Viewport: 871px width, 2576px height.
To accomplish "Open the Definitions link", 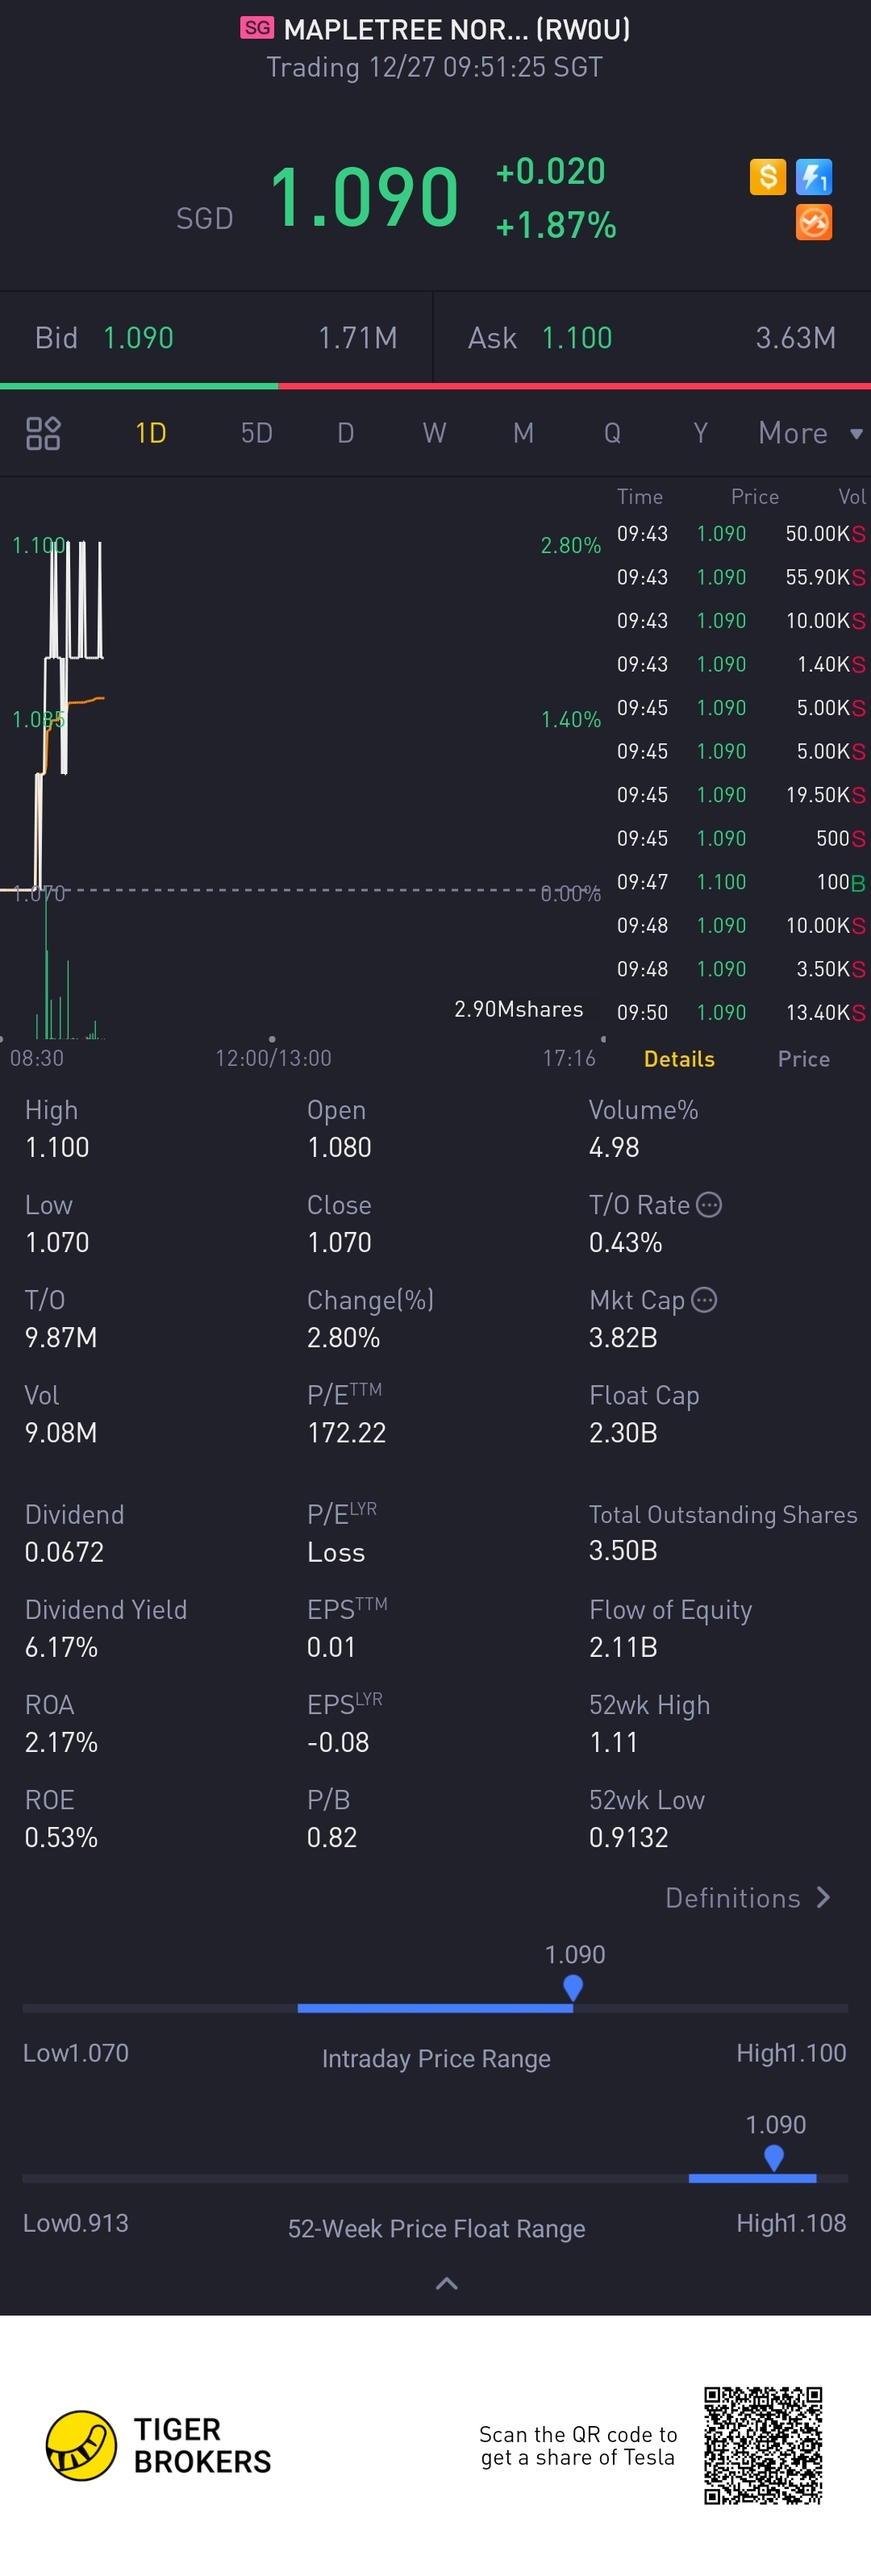I will pyautogui.click(x=748, y=1897).
